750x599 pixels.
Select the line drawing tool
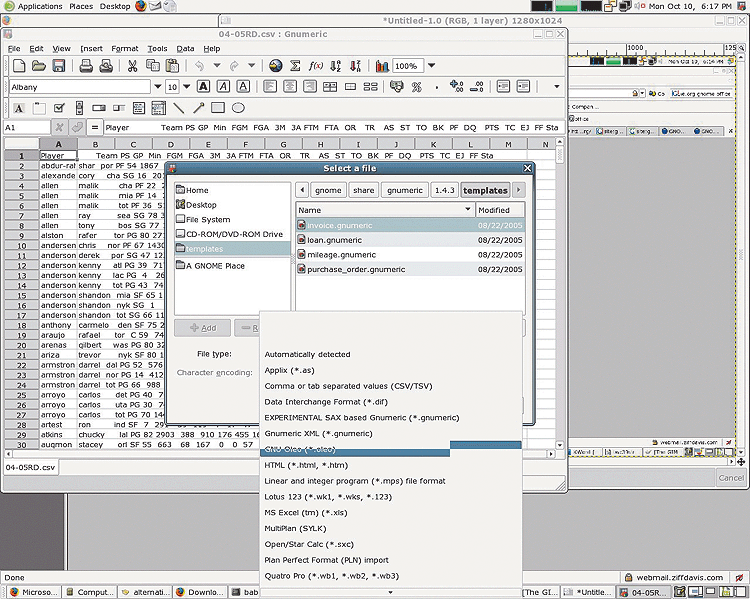point(178,108)
